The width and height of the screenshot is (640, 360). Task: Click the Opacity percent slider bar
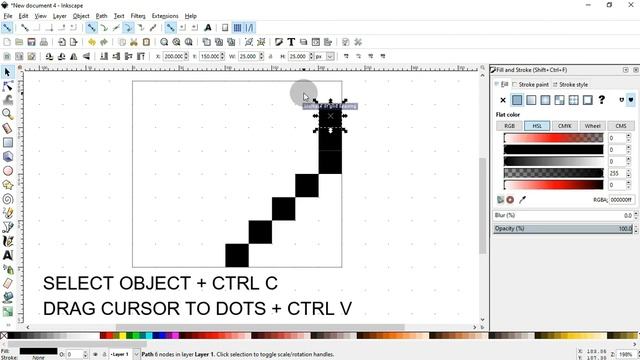pos(563,229)
